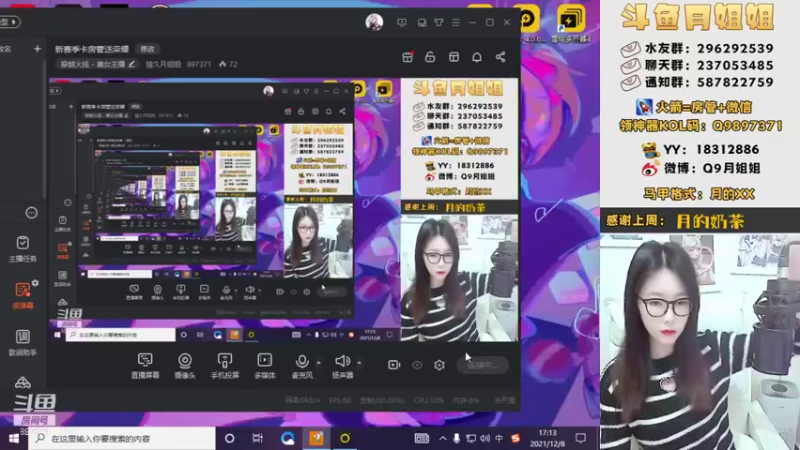
Task: Expand the speaker options arrow
Action: [359, 363]
